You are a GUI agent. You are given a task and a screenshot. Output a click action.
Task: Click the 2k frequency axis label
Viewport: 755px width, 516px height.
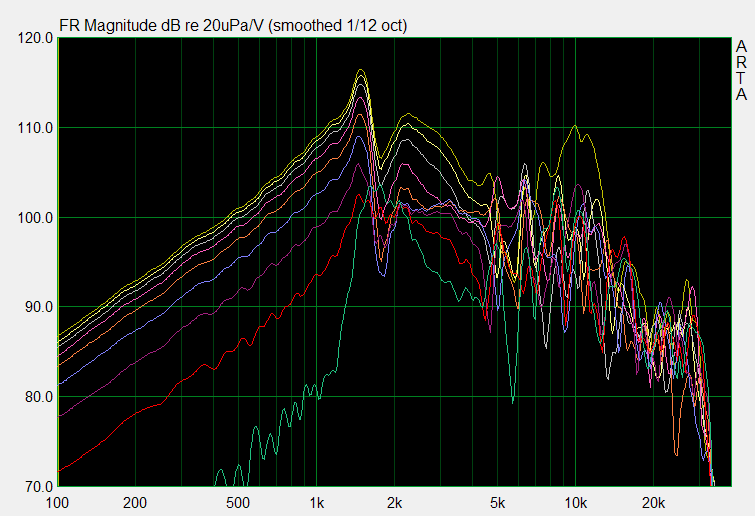point(394,503)
